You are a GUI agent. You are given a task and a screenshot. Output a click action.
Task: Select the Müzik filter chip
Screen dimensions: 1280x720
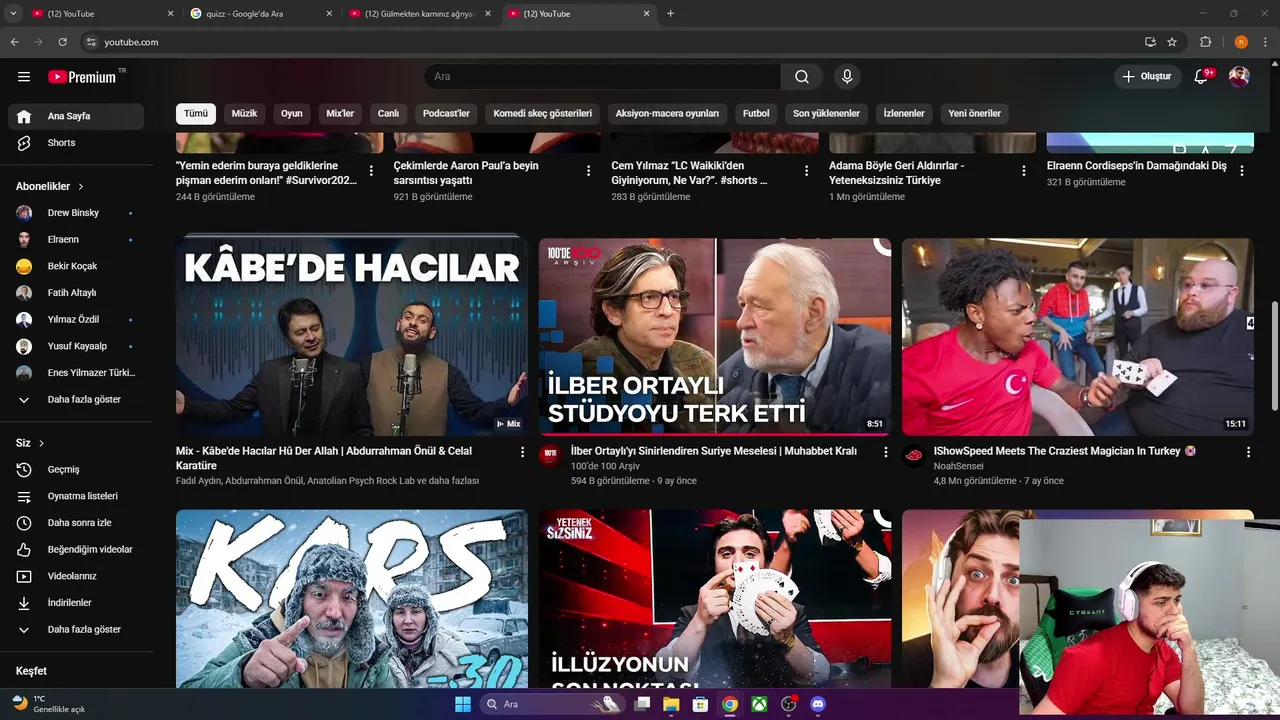coord(244,114)
